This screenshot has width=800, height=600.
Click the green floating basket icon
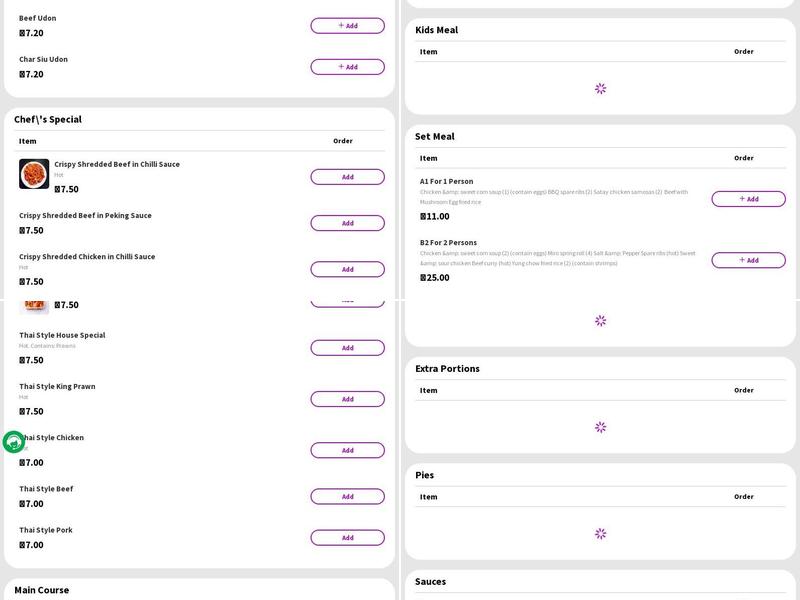[x=14, y=442]
